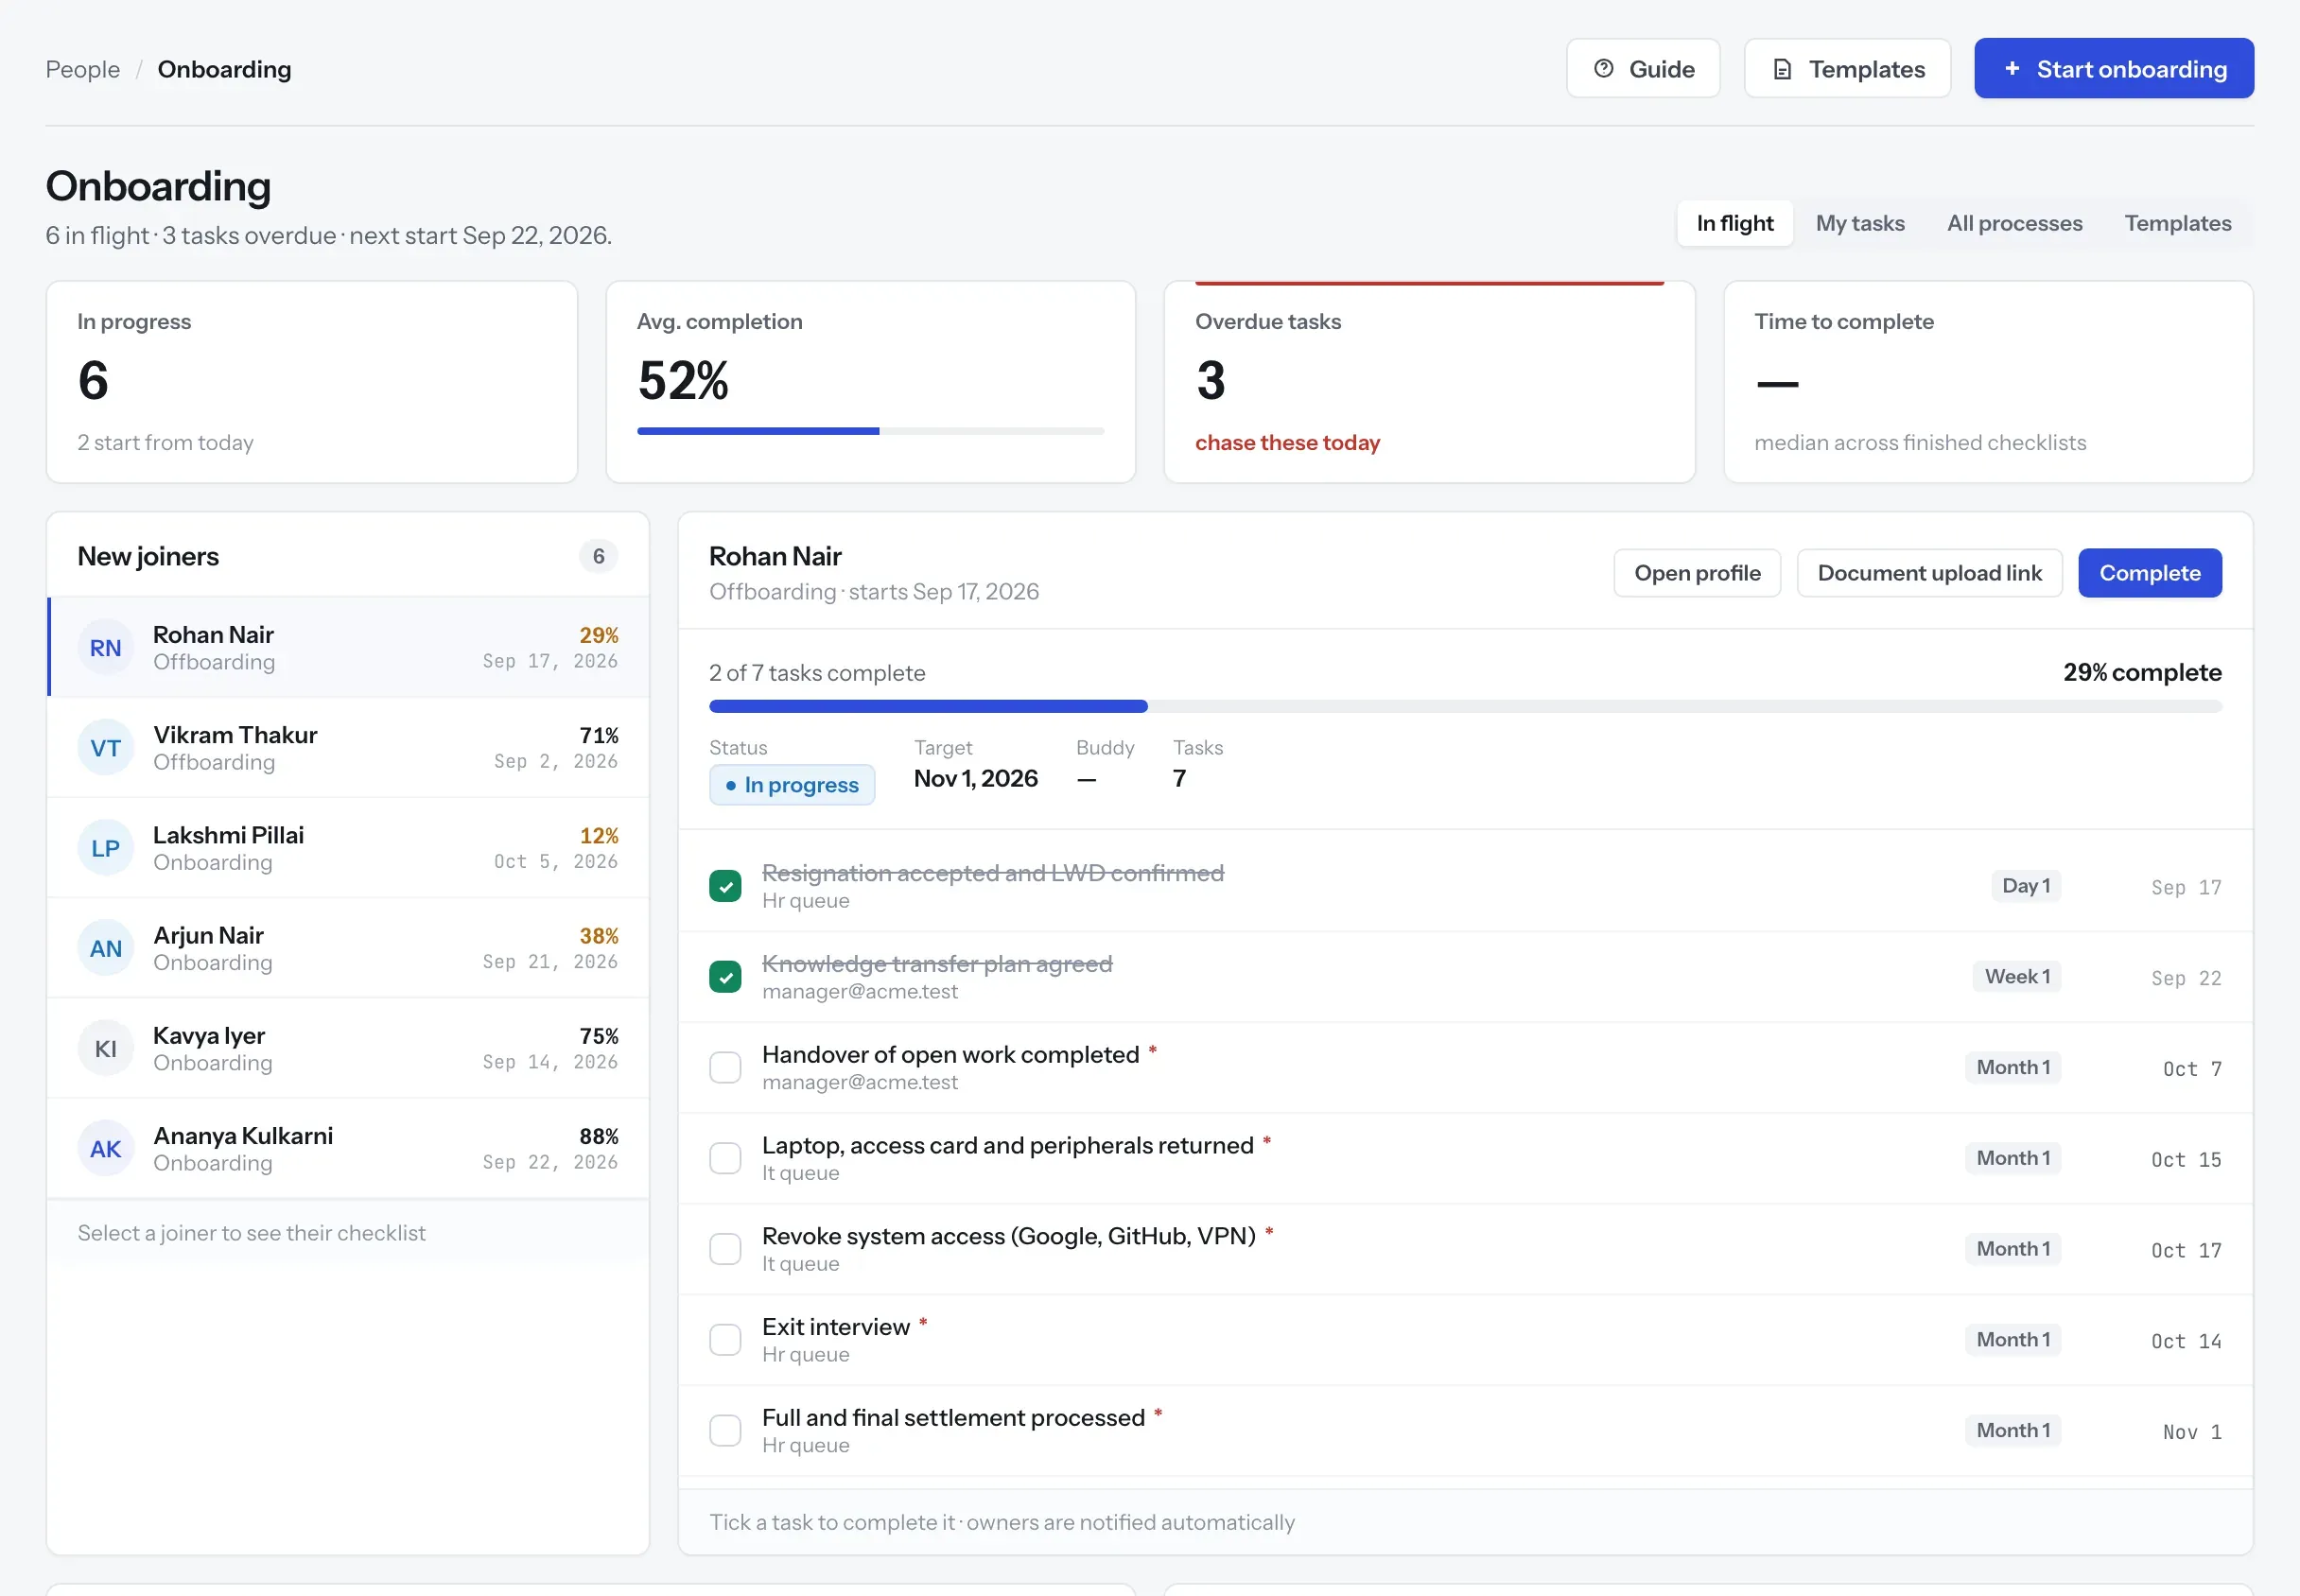Click the Guide help icon
The width and height of the screenshot is (2300, 1596).
1603,68
